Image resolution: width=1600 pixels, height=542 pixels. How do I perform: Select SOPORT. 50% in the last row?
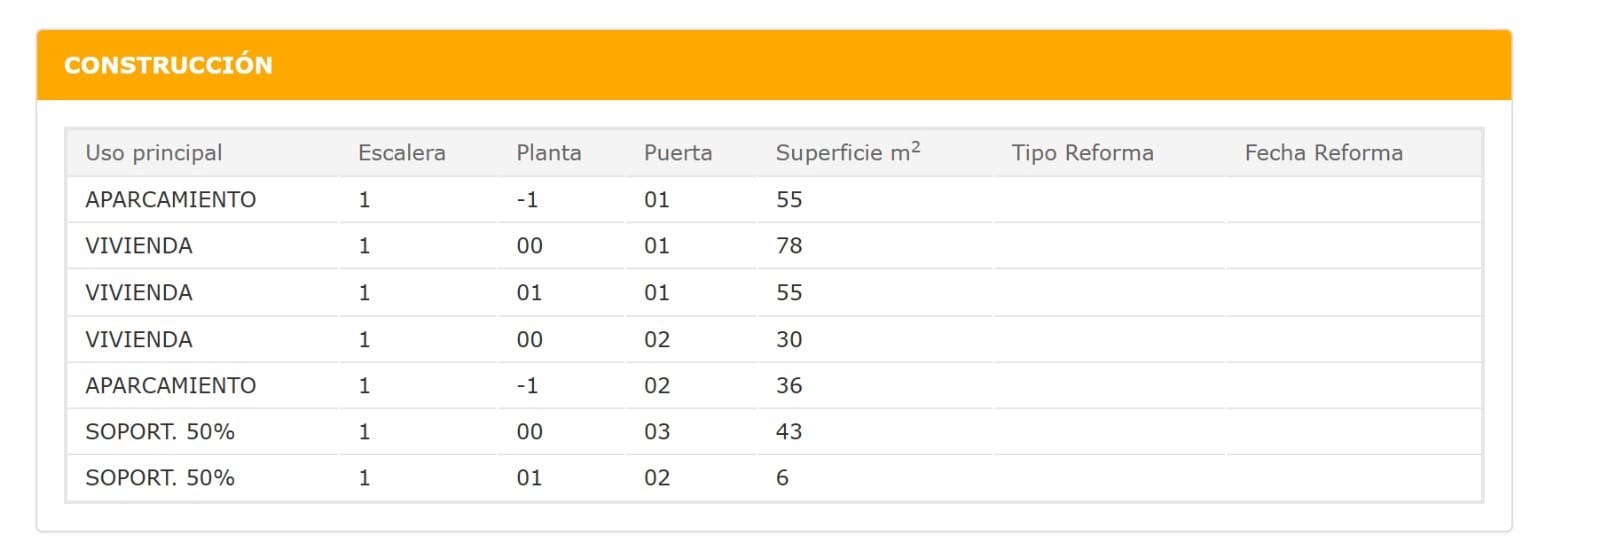(x=160, y=478)
